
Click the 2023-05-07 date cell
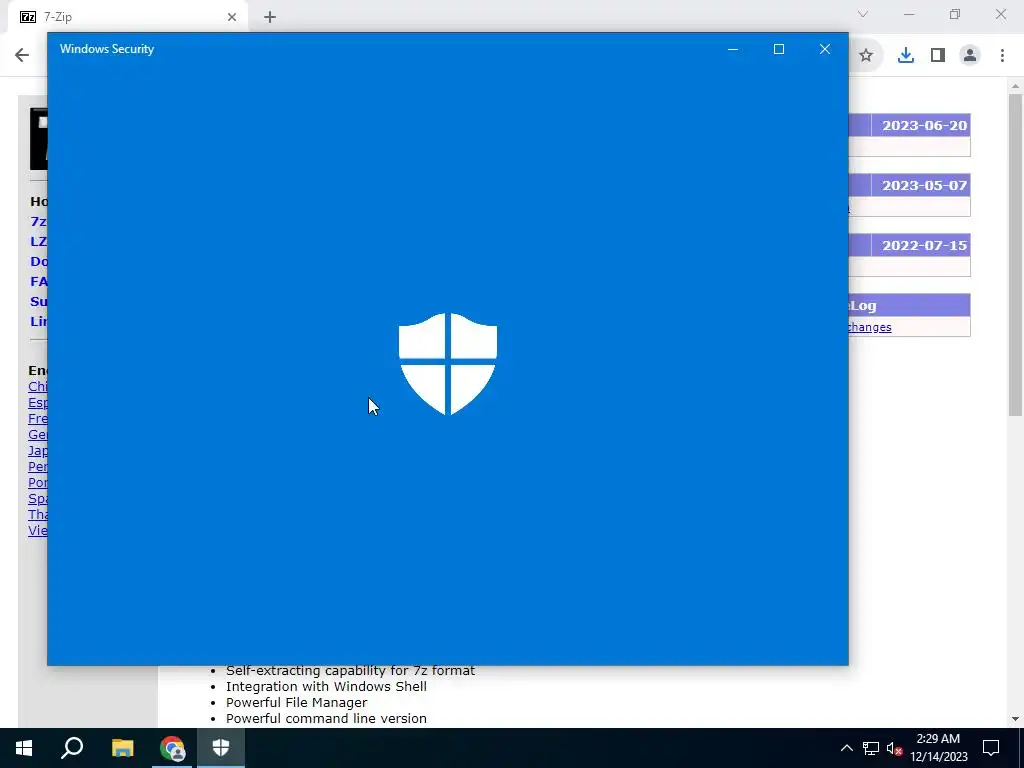[x=922, y=185]
